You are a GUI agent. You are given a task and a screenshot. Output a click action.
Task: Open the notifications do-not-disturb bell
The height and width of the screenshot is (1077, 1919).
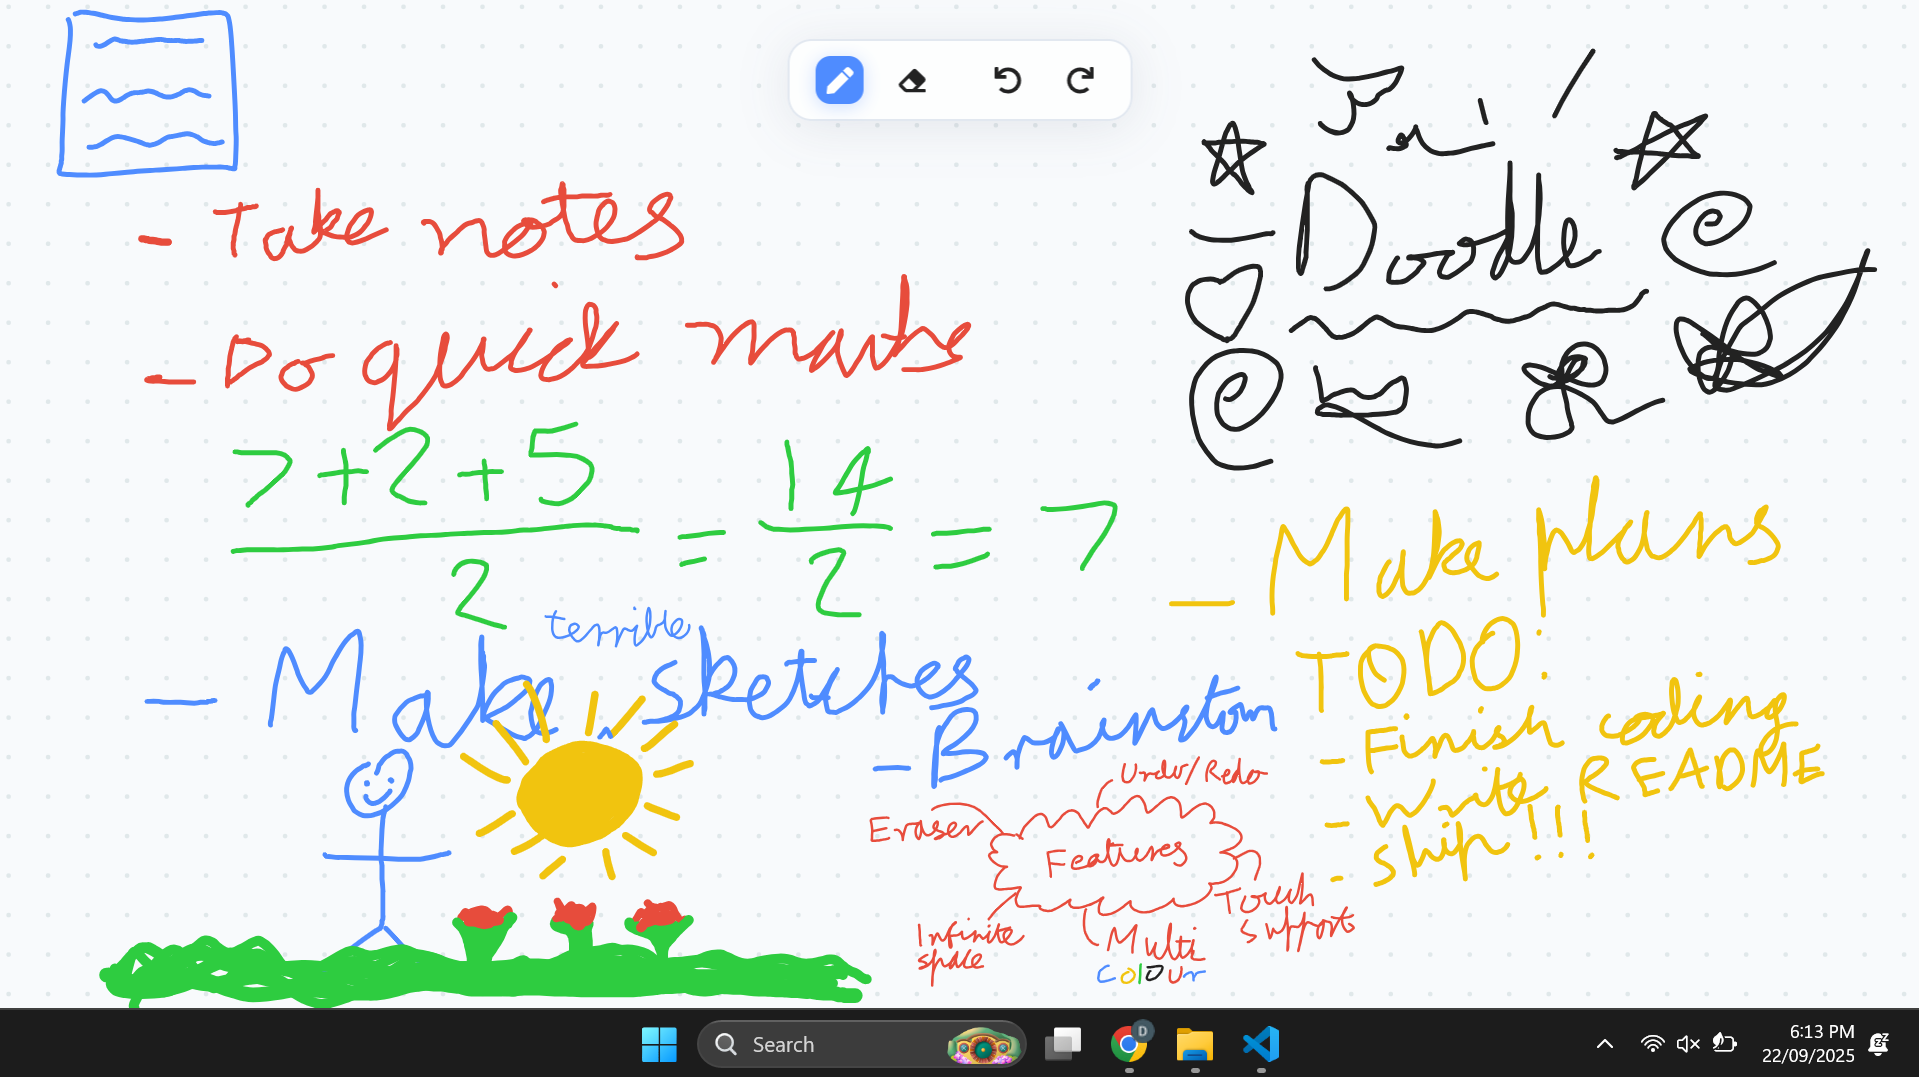tap(1879, 1044)
